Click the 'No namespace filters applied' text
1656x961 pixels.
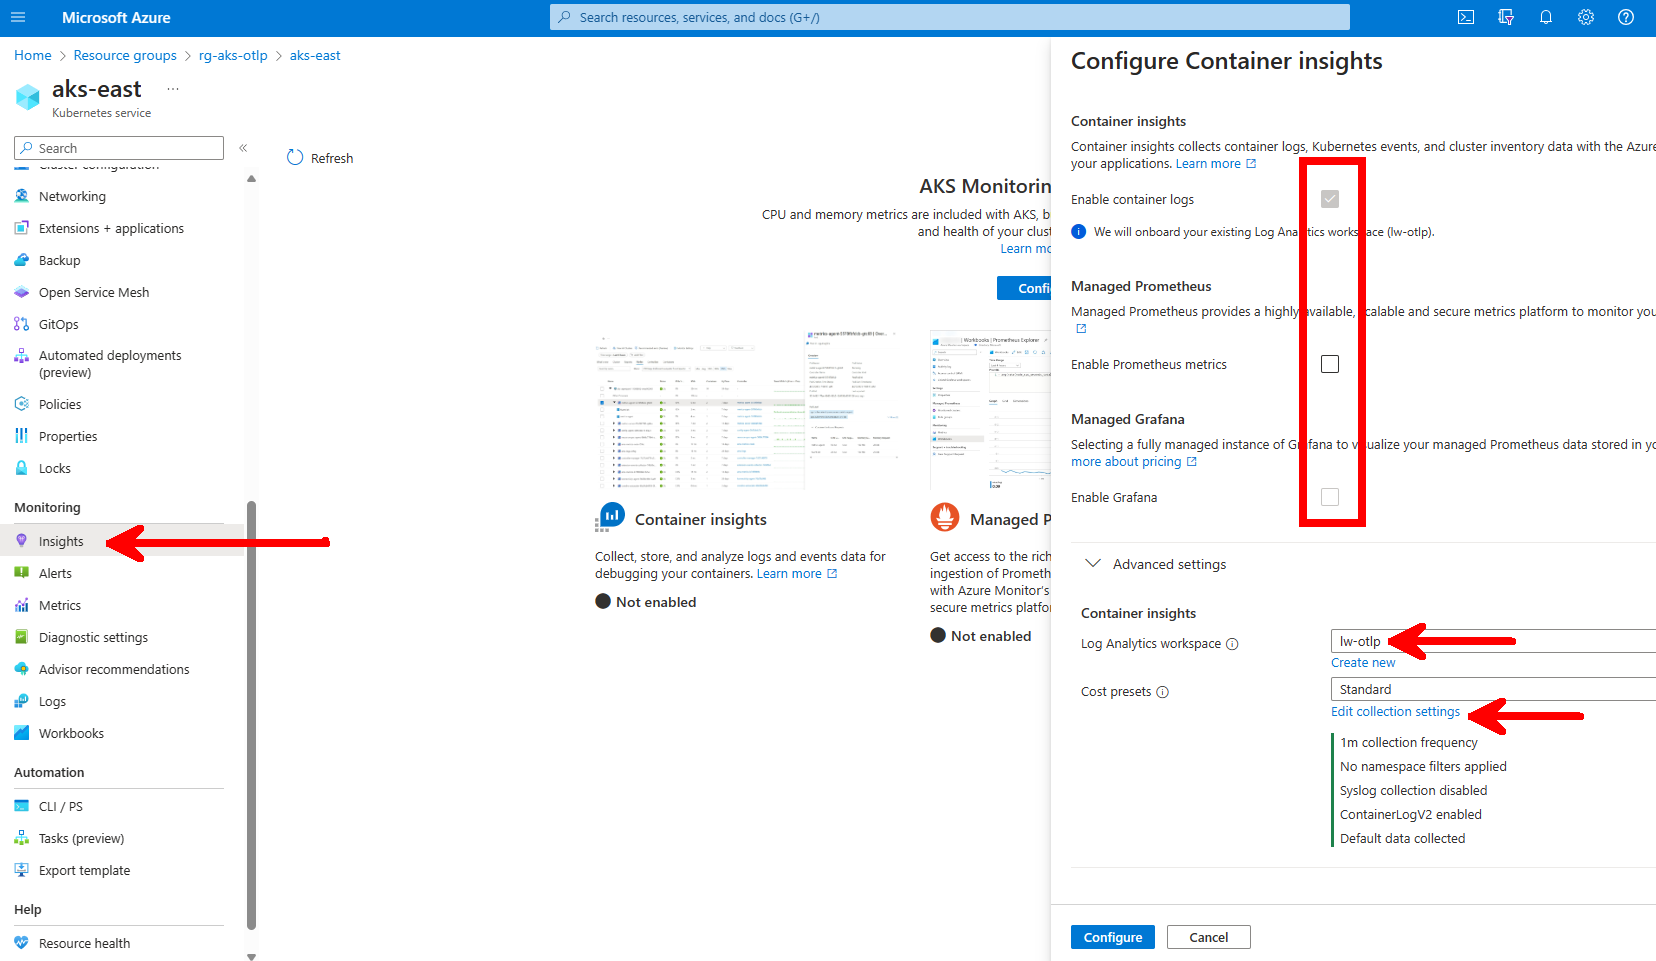point(1423,767)
